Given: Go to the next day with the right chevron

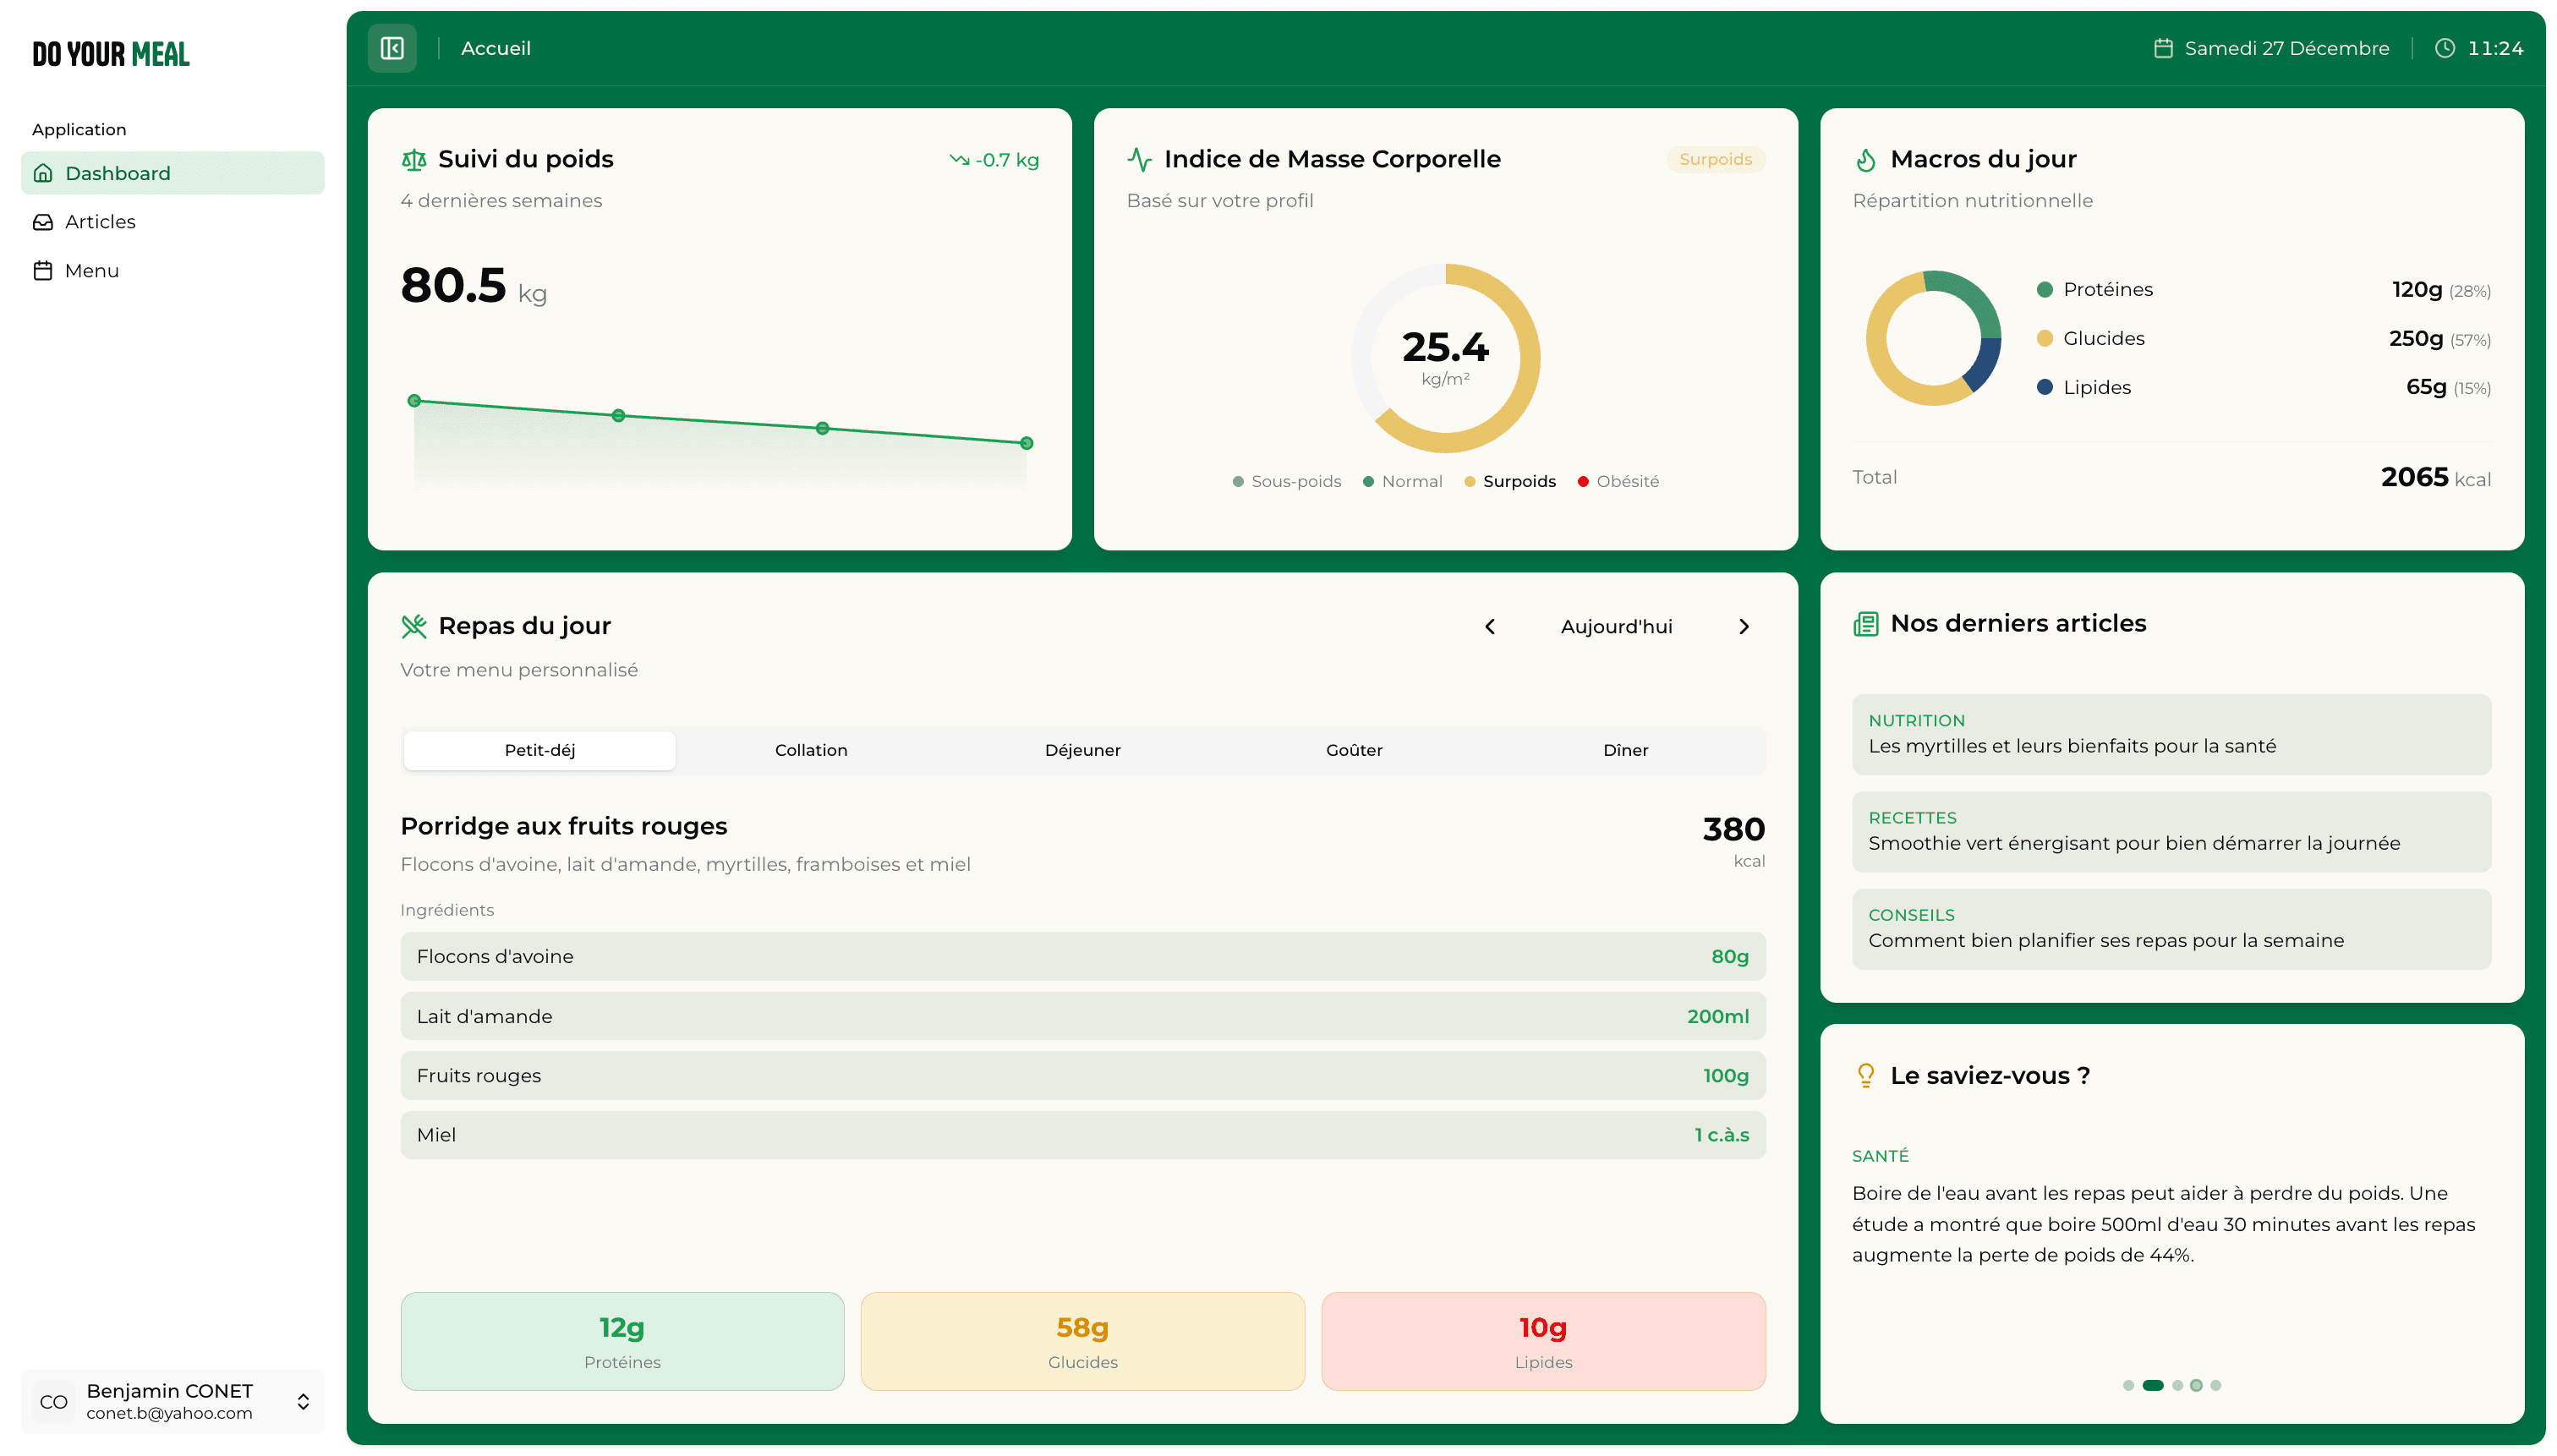Looking at the screenshot, I should (1744, 626).
